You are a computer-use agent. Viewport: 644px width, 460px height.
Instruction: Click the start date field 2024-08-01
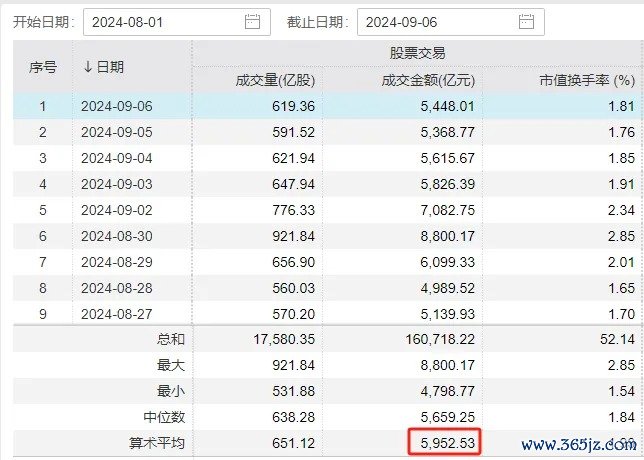(160, 21)
